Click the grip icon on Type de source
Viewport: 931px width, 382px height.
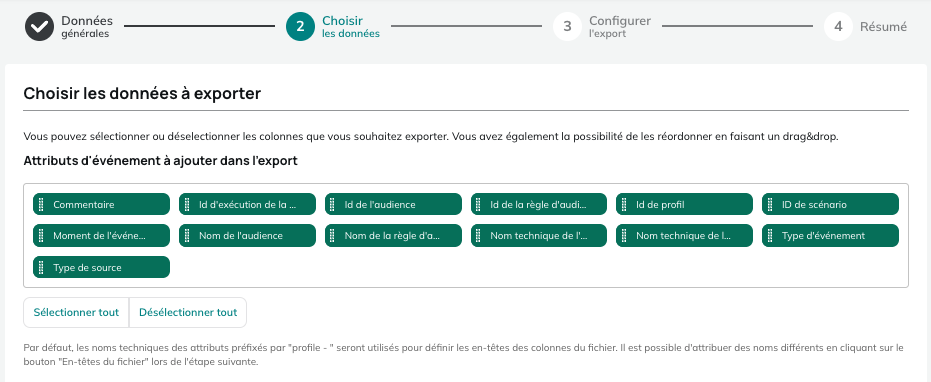41,267
